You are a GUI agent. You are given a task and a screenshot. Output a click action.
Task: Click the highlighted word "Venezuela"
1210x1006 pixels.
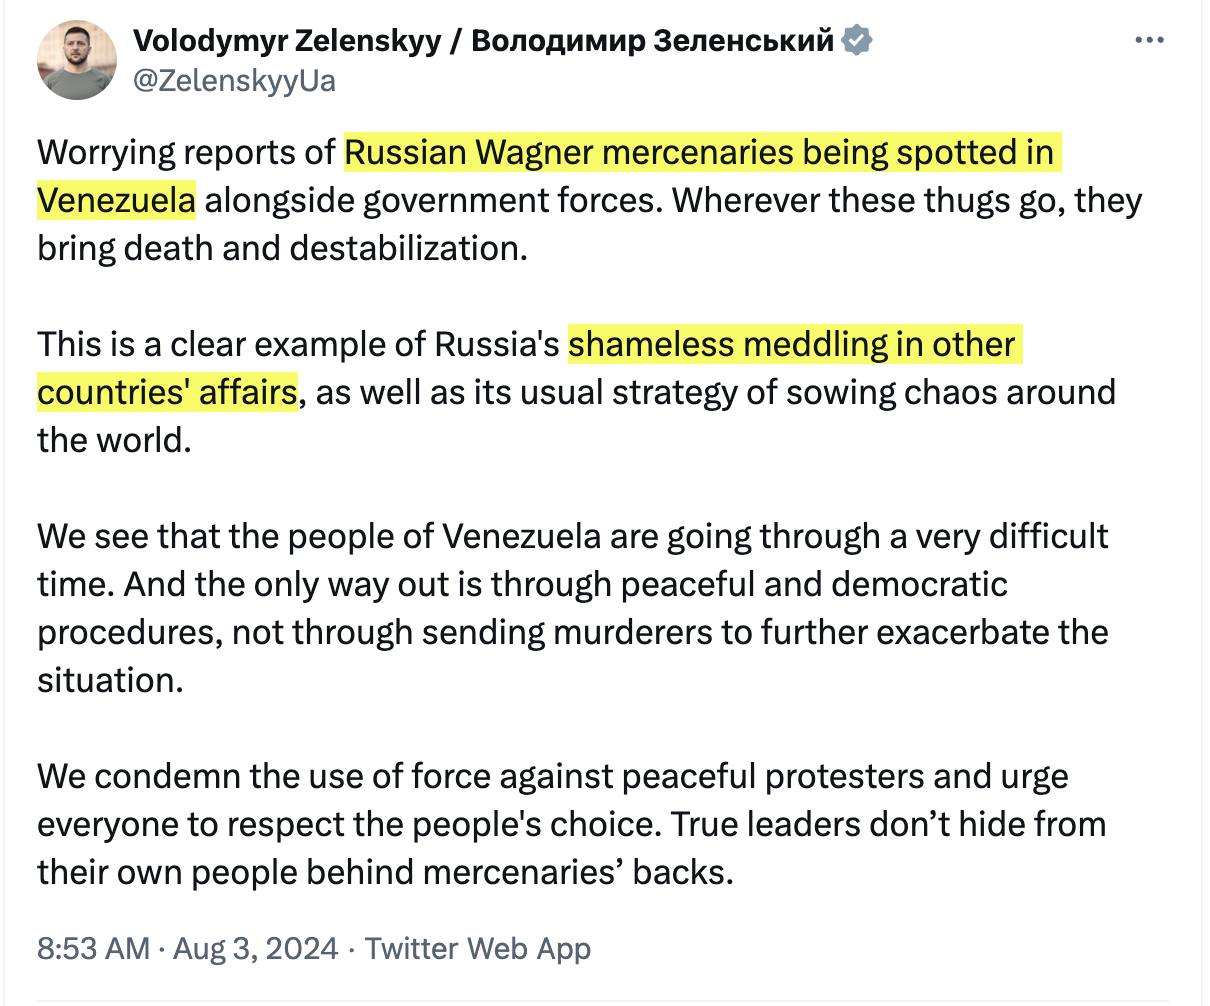(x=116, y=201)
